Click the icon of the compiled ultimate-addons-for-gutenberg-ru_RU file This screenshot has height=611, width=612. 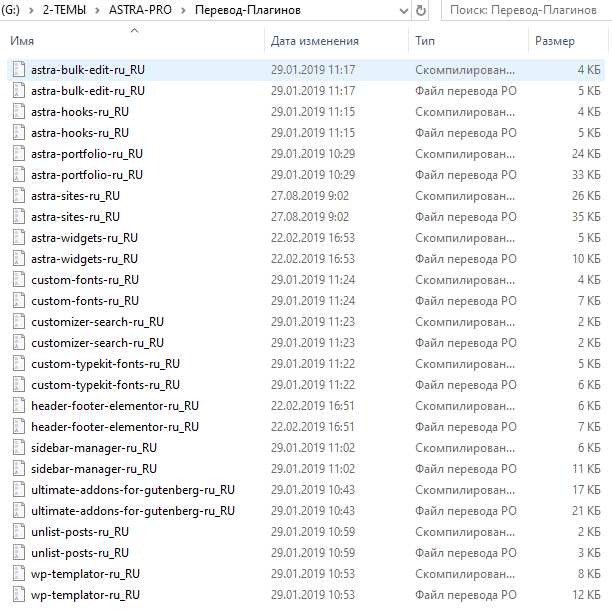pos(19,490)
